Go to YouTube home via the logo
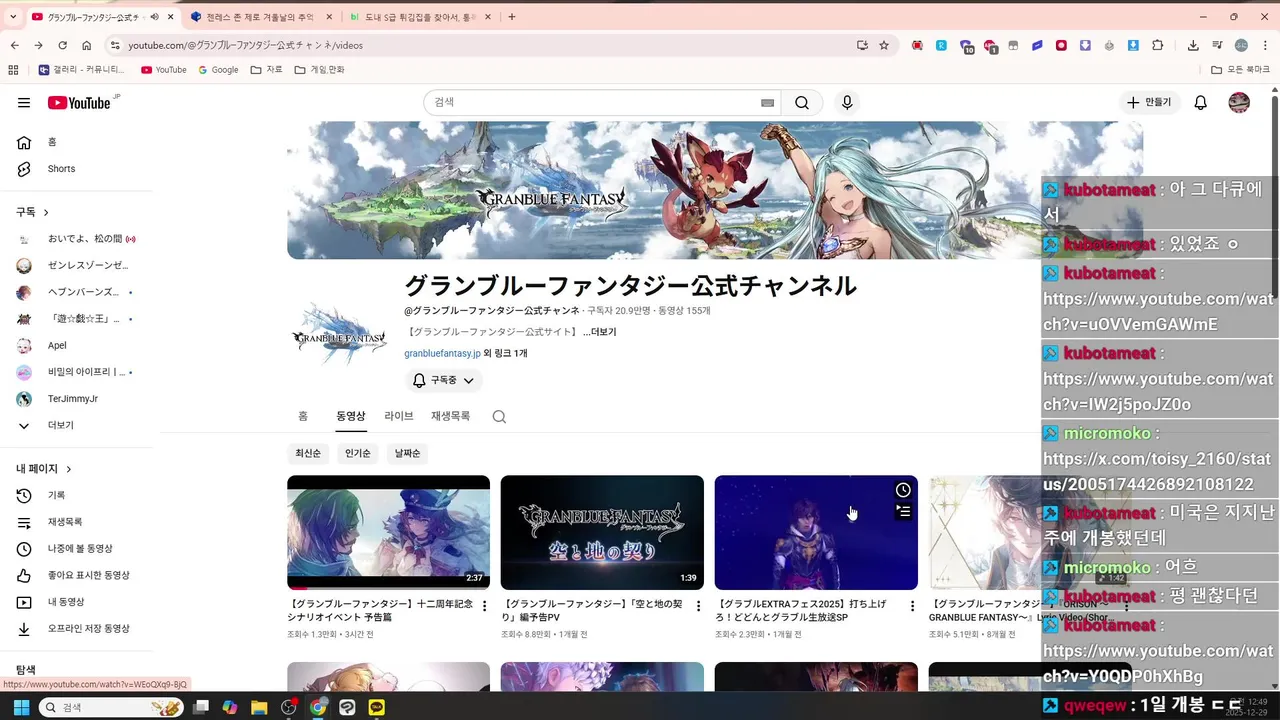Viewport: 1280px width, 720px height. pos(79,102)
